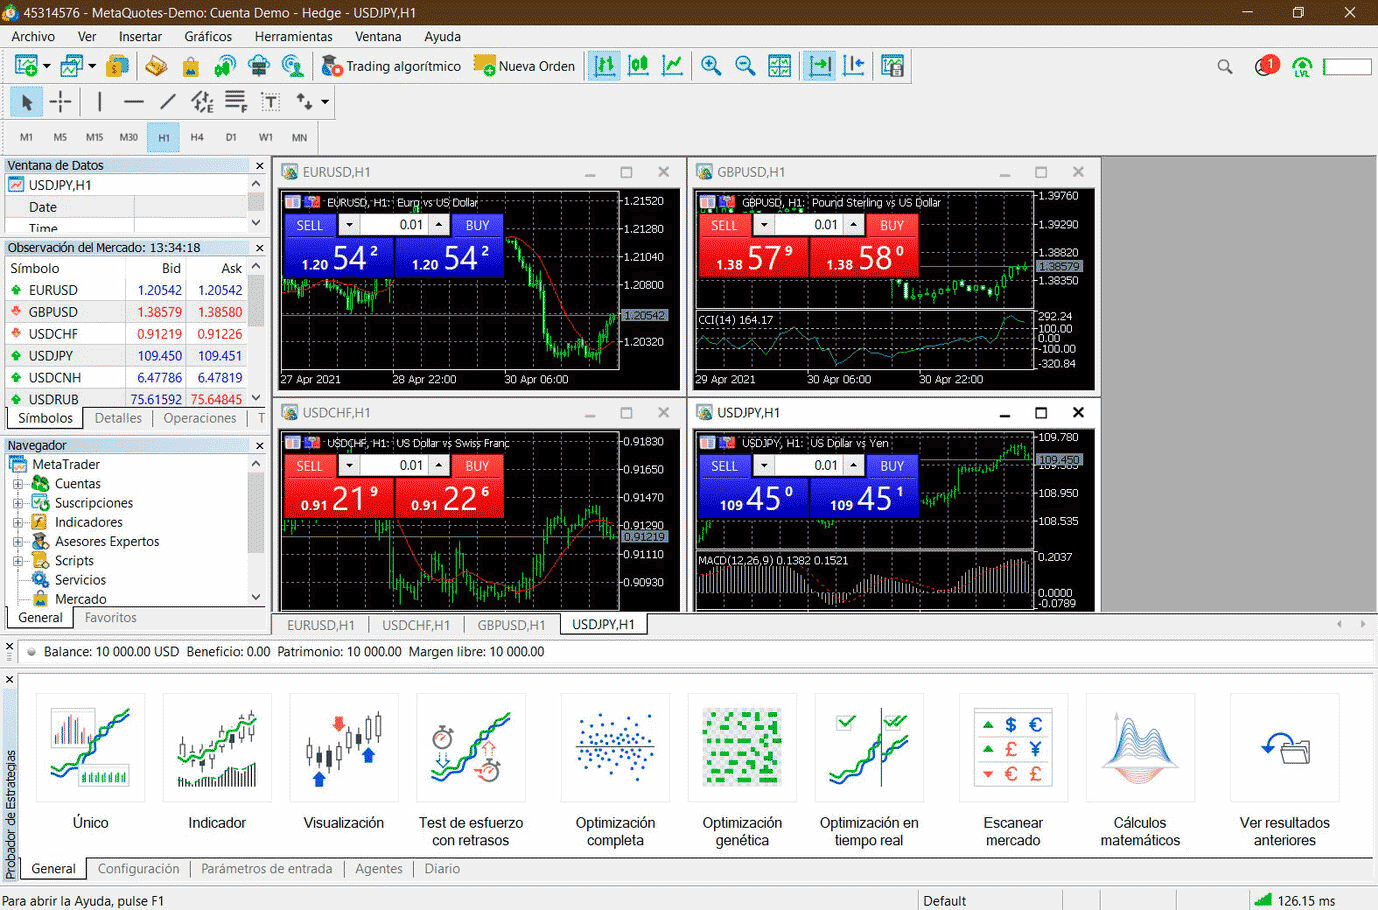
Task: Select Servicios in the Navegador tree
Action: [x=80, y=580]
